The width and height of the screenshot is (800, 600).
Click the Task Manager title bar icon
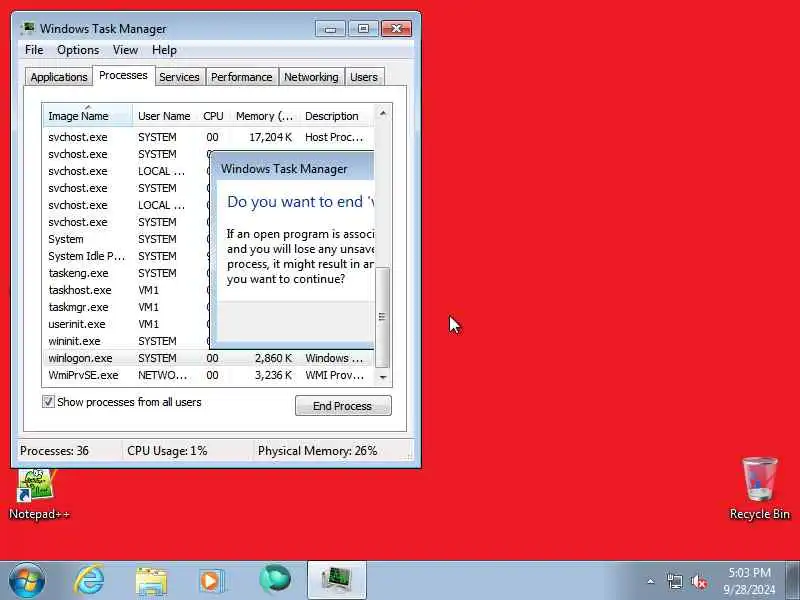coord(28,28)
